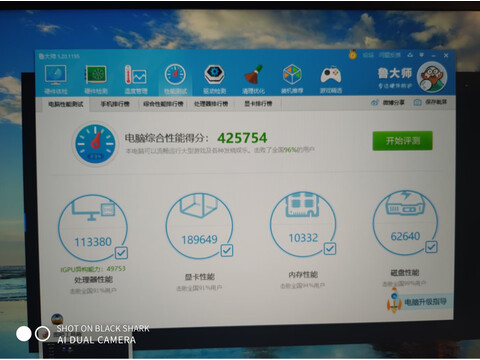Minimize the 鲁大师 window
This screenshot has height=360, width=480.
coord(433,55)
